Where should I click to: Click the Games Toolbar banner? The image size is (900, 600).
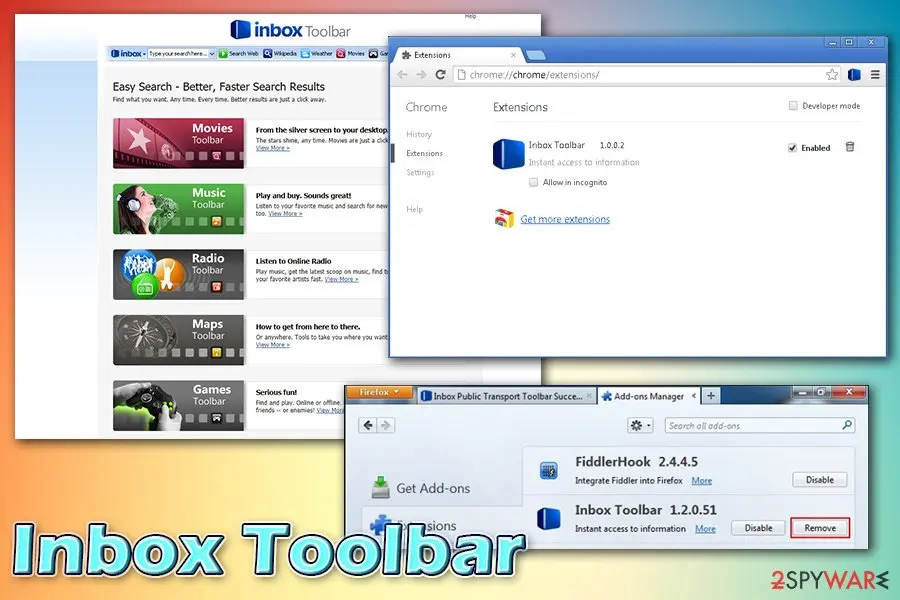pos(179,405)
